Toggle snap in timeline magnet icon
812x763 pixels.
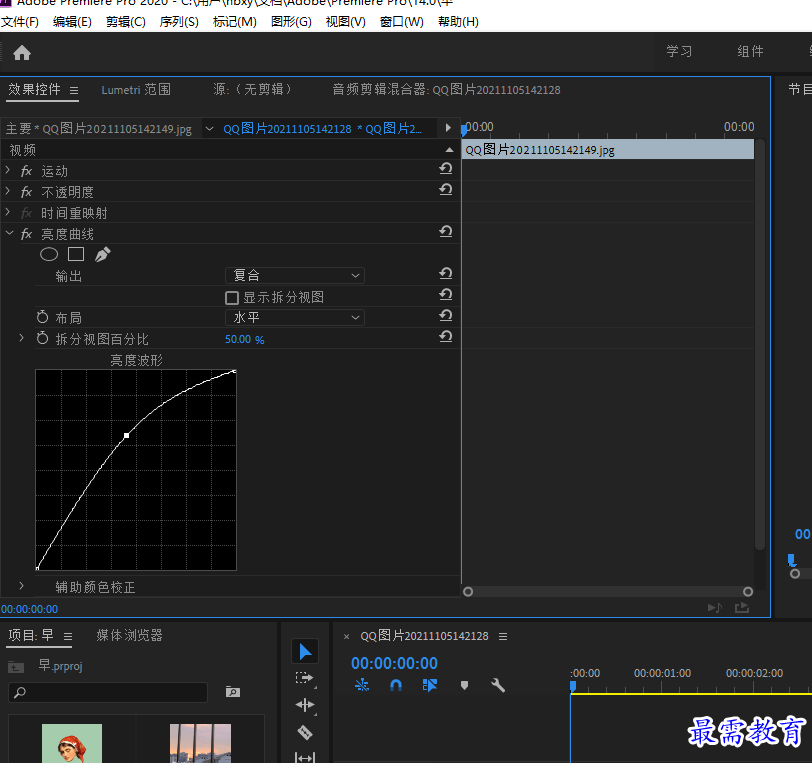(x=396, y=685)
